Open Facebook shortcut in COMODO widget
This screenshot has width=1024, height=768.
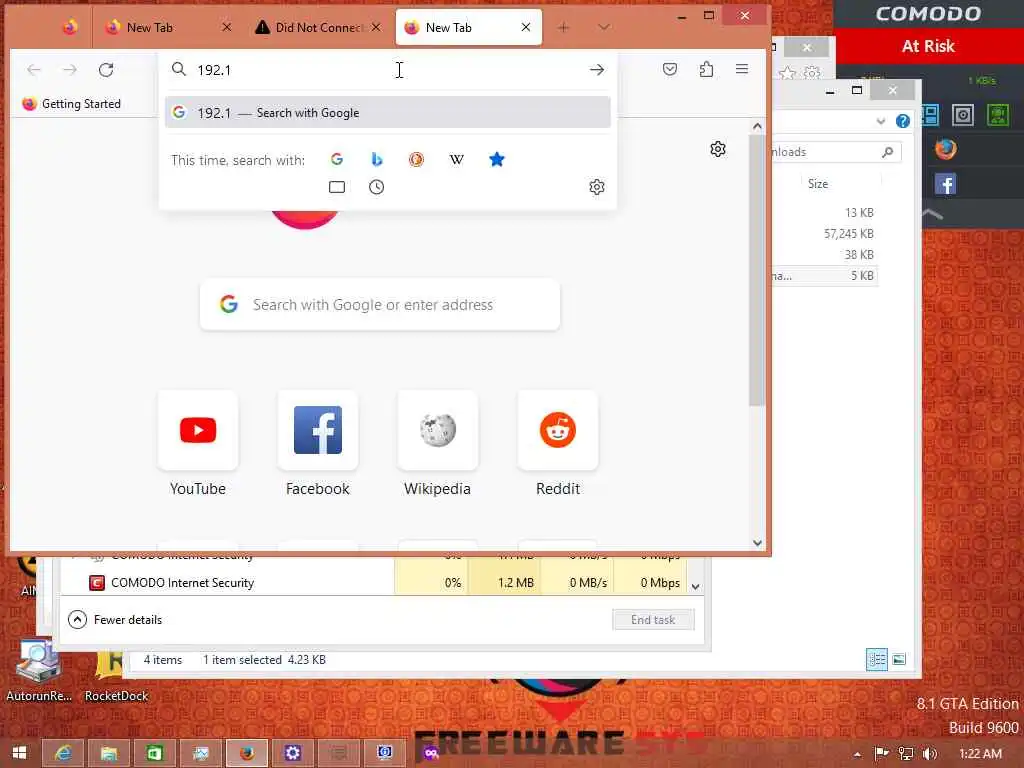click(945, 184)
